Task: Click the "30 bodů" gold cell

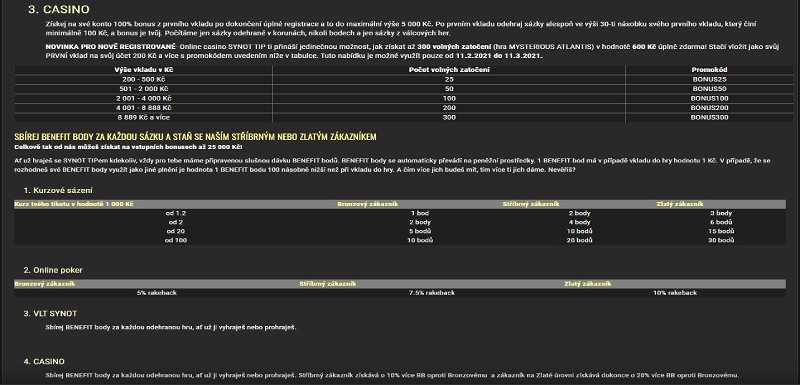Action: coord(721,240)
